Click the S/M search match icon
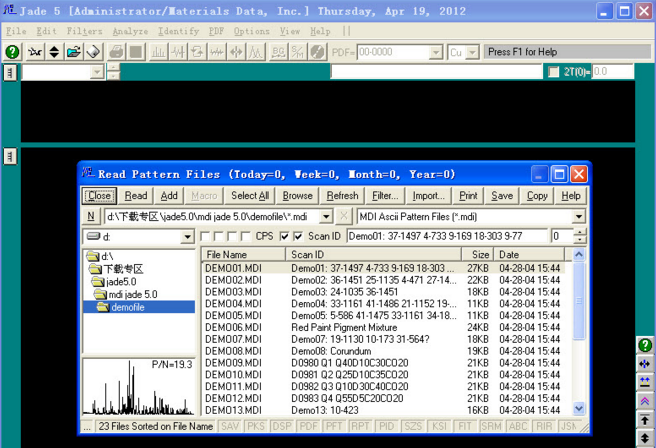The height and width of the screenshot is (448, 656). (x=297, y=52)
